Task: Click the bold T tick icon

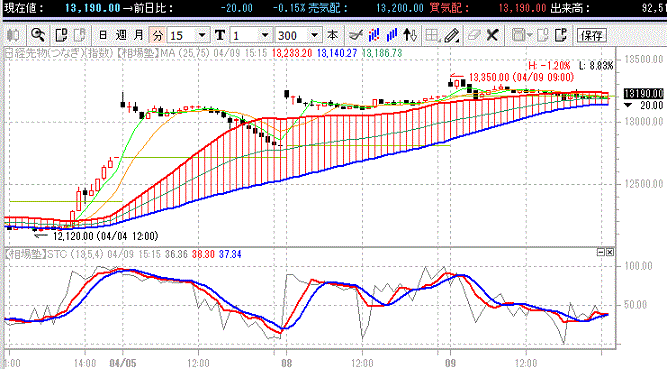Action: point(219,35)
